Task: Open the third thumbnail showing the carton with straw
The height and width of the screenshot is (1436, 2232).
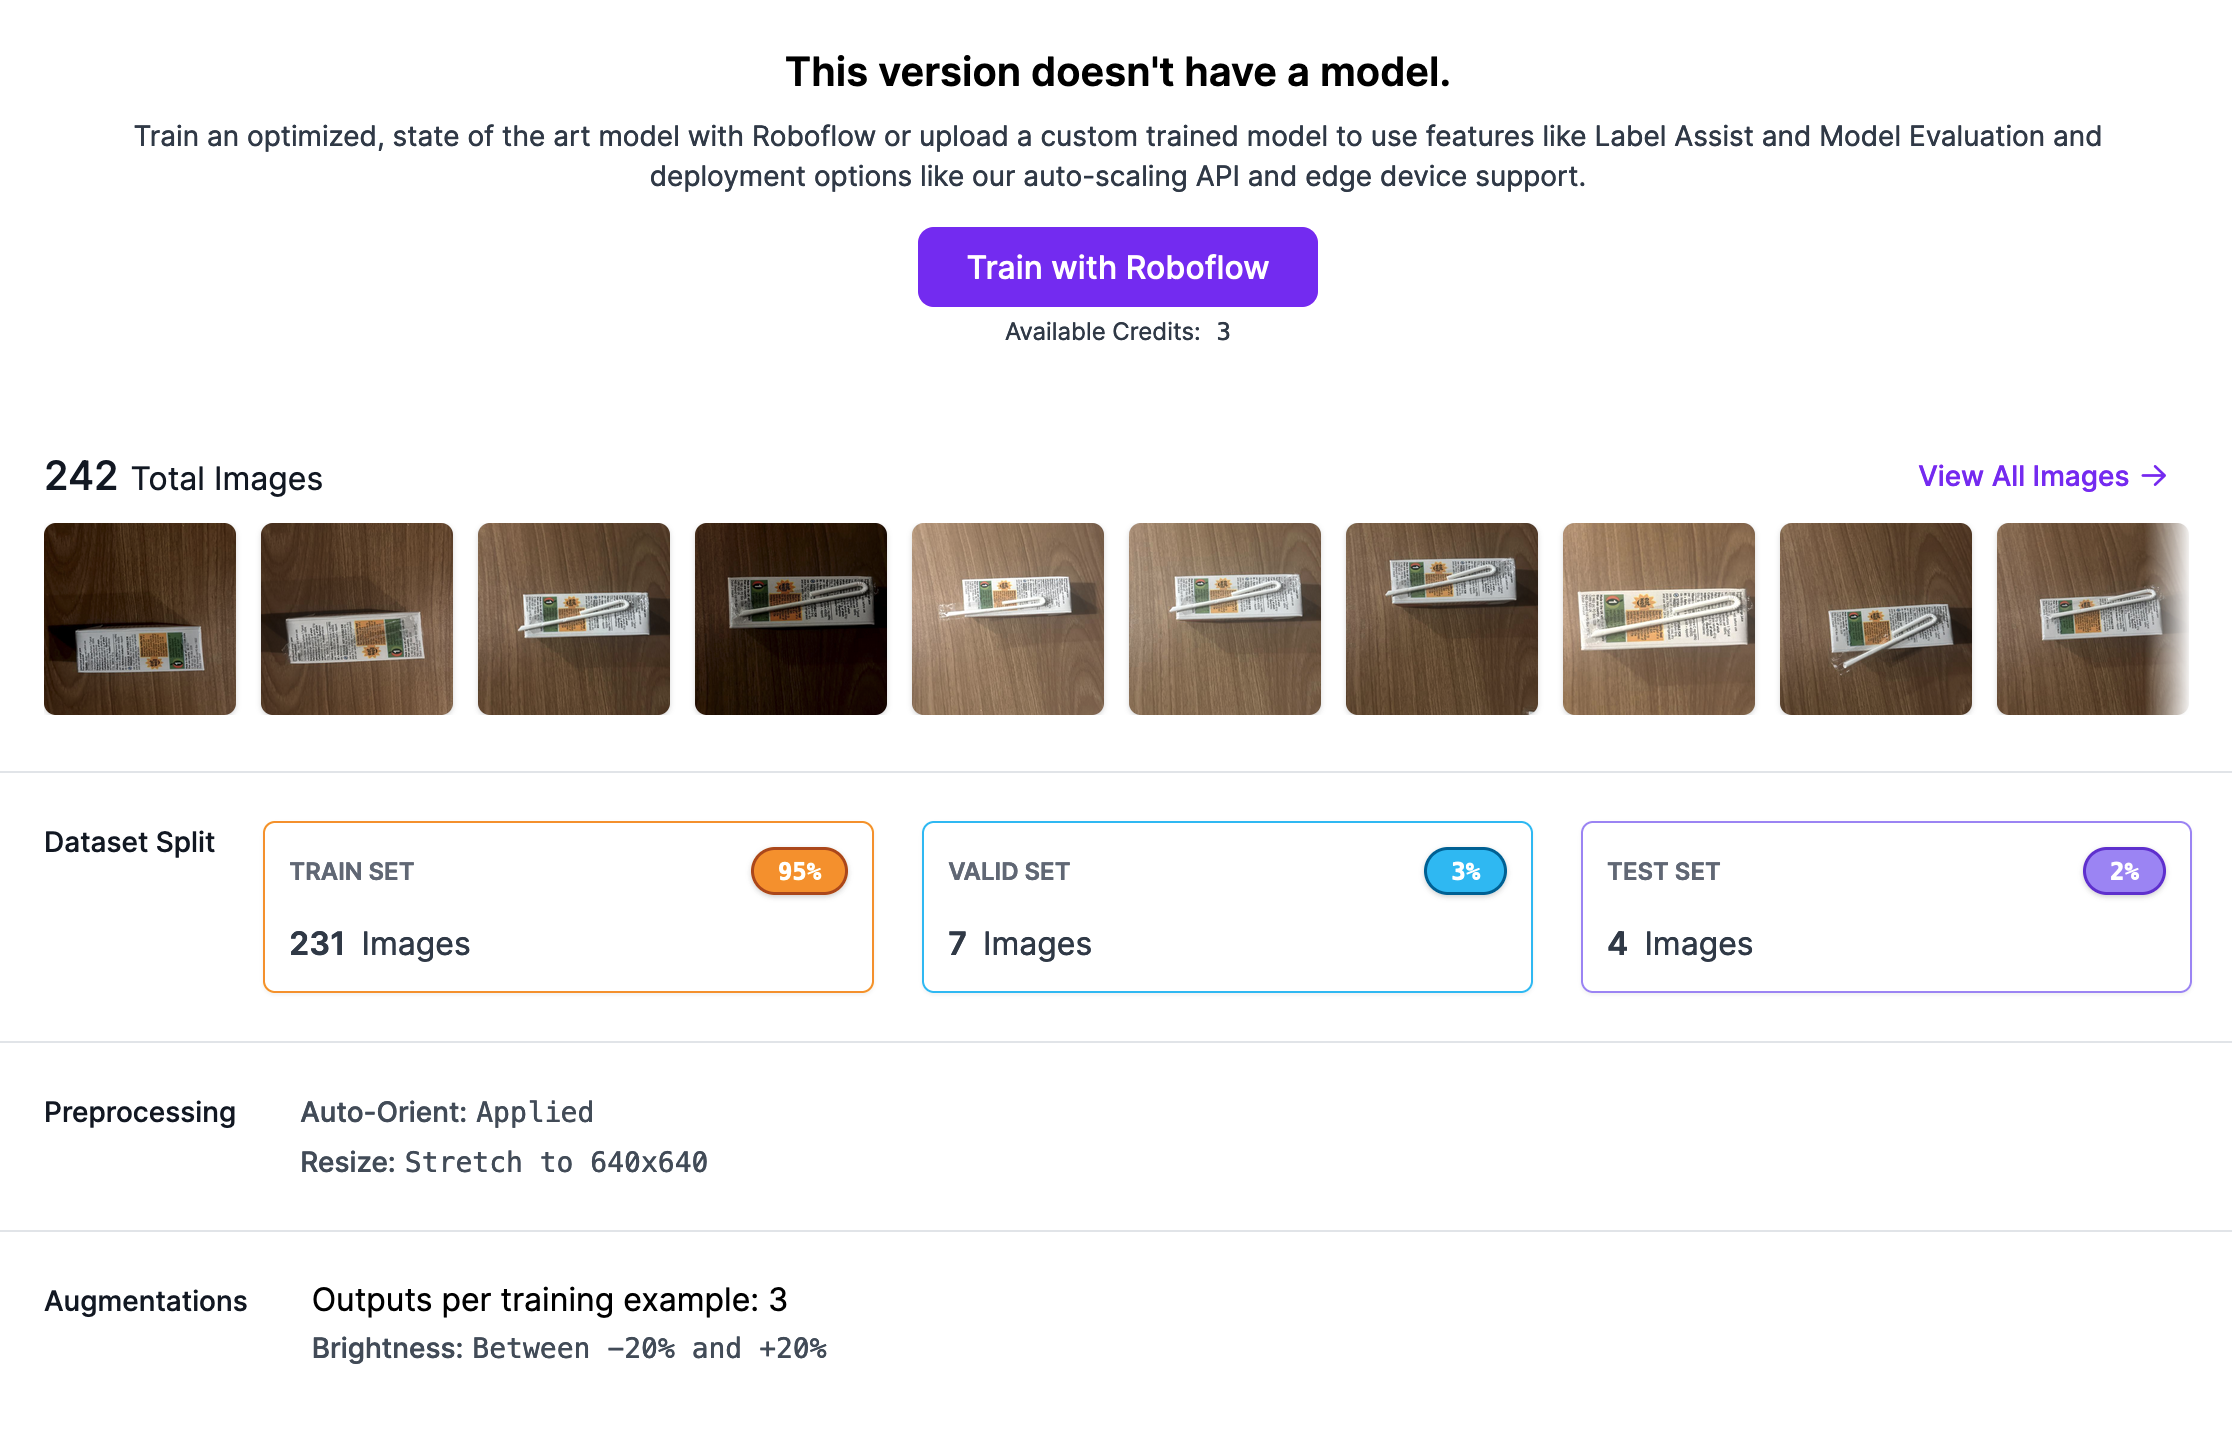Action: tap(574, 619)
